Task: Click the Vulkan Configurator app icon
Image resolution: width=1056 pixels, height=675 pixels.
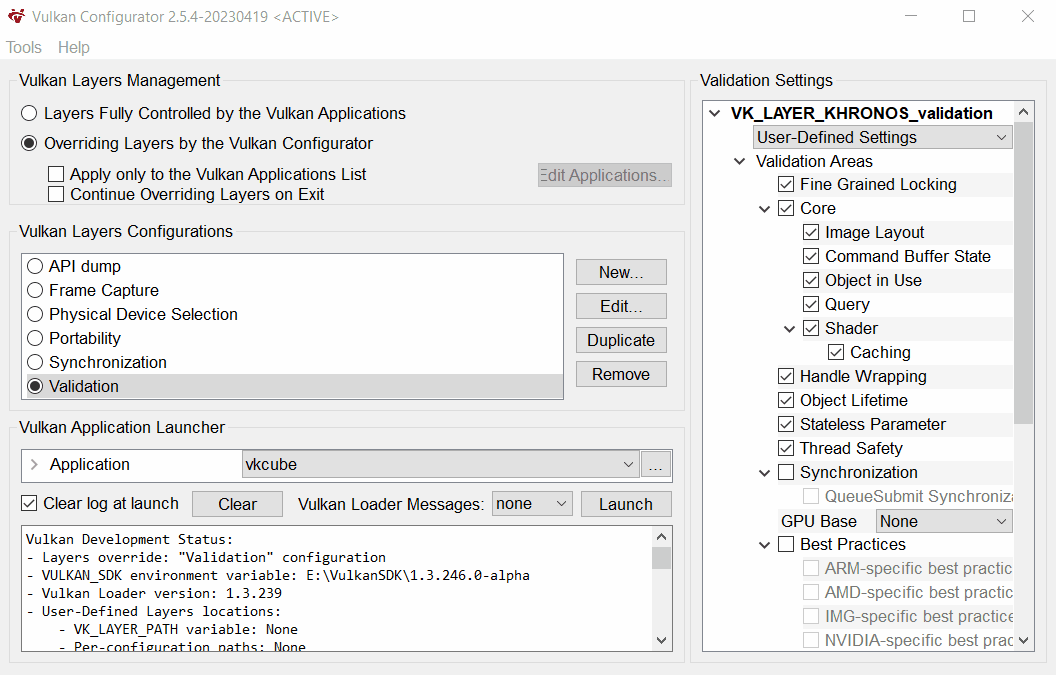Action: click(x=17, y=16)
